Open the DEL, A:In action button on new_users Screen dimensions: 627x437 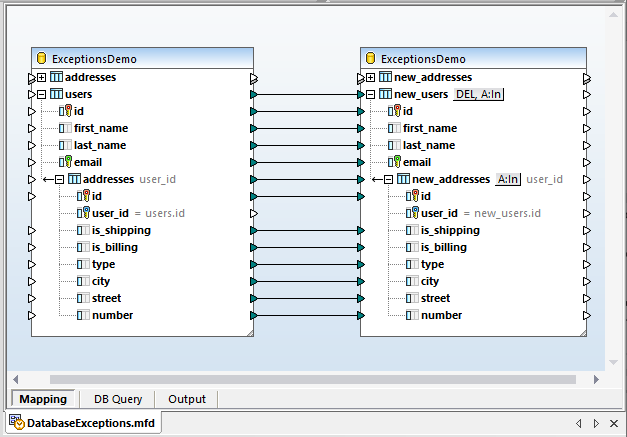(x=479, y=94)
